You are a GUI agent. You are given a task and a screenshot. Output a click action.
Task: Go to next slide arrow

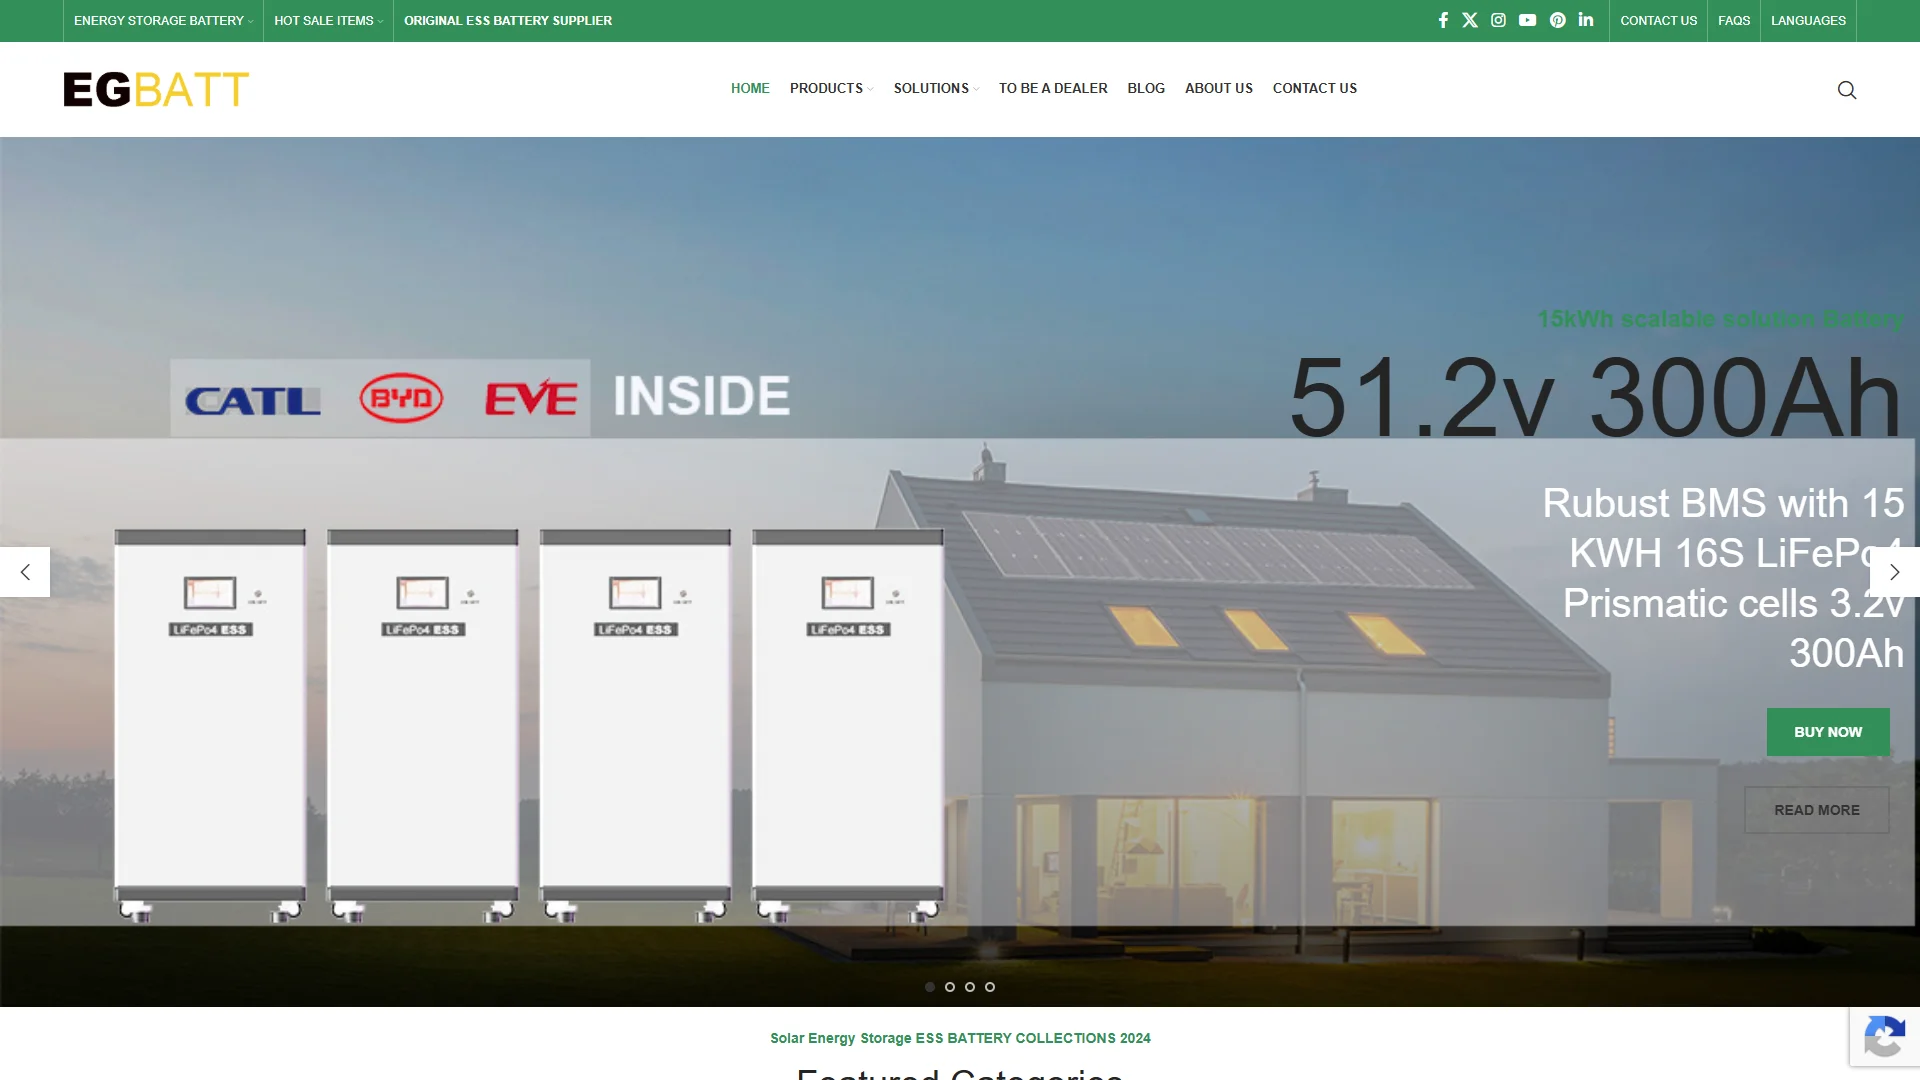click(1895, 572)
